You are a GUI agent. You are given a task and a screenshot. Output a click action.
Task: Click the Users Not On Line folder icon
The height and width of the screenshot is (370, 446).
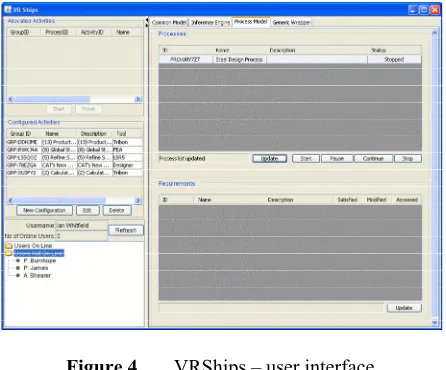9,254
